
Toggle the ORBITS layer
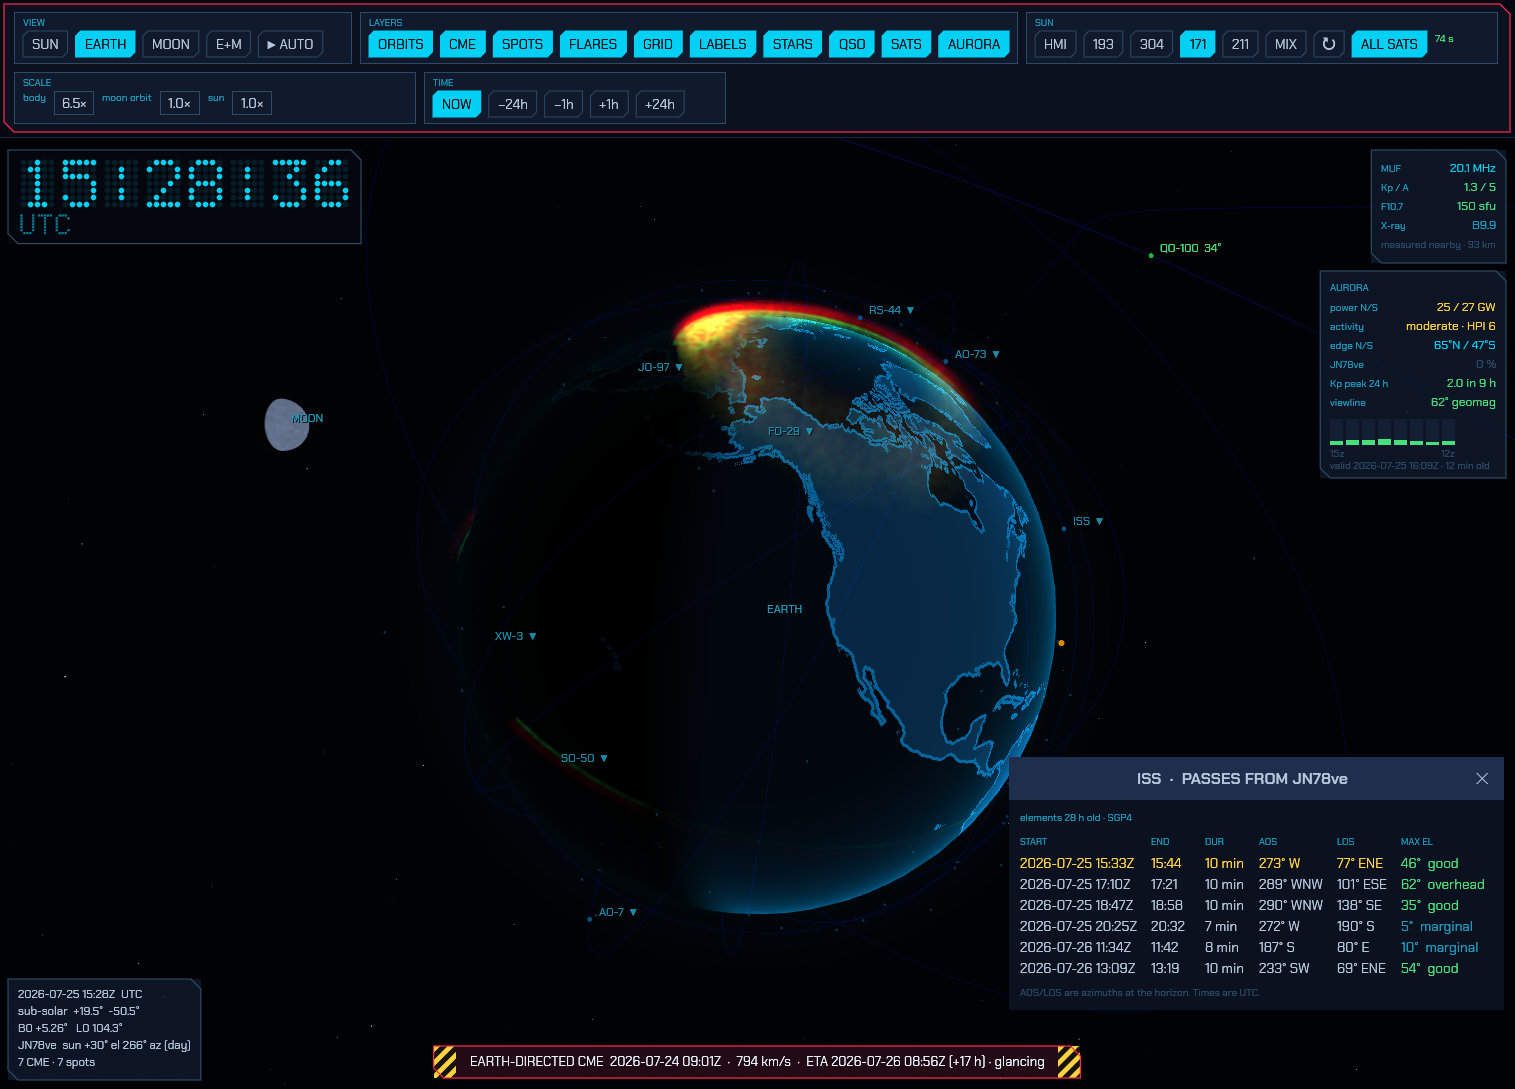pos(400,44)
